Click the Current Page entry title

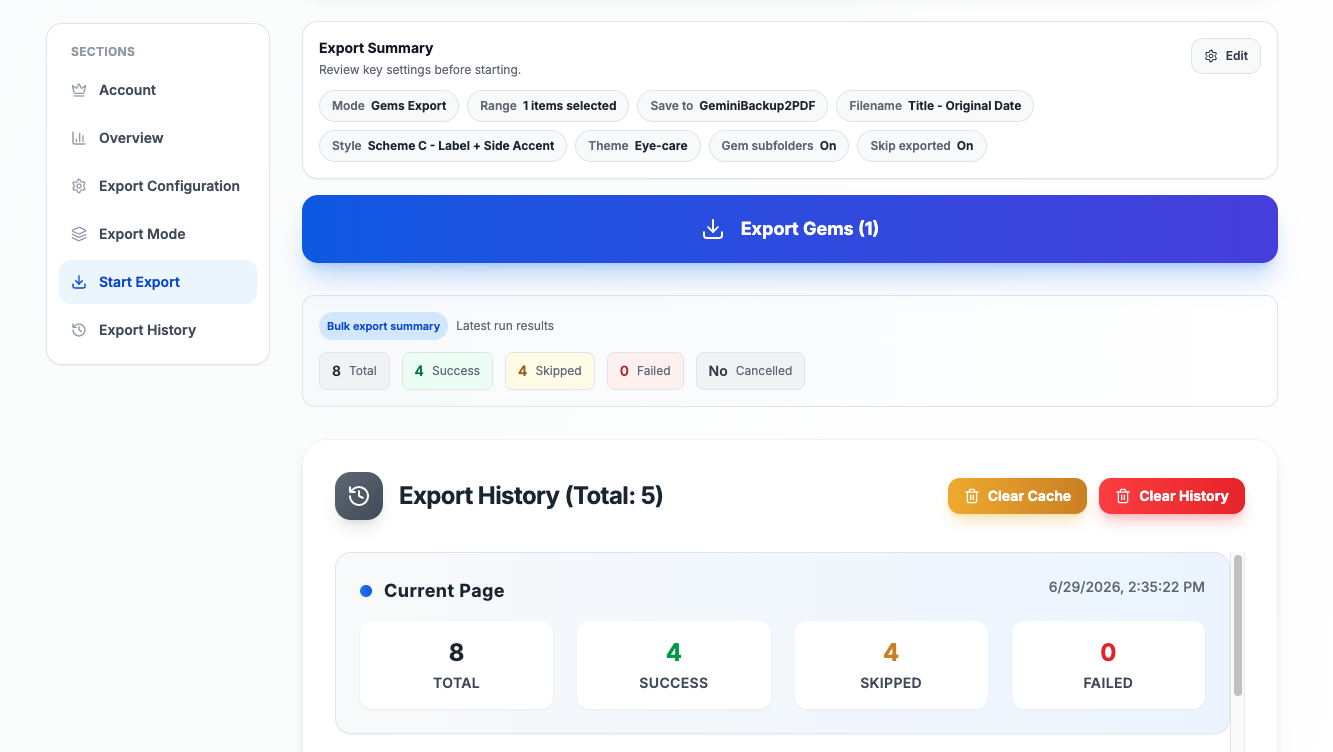tap(444, 591)
